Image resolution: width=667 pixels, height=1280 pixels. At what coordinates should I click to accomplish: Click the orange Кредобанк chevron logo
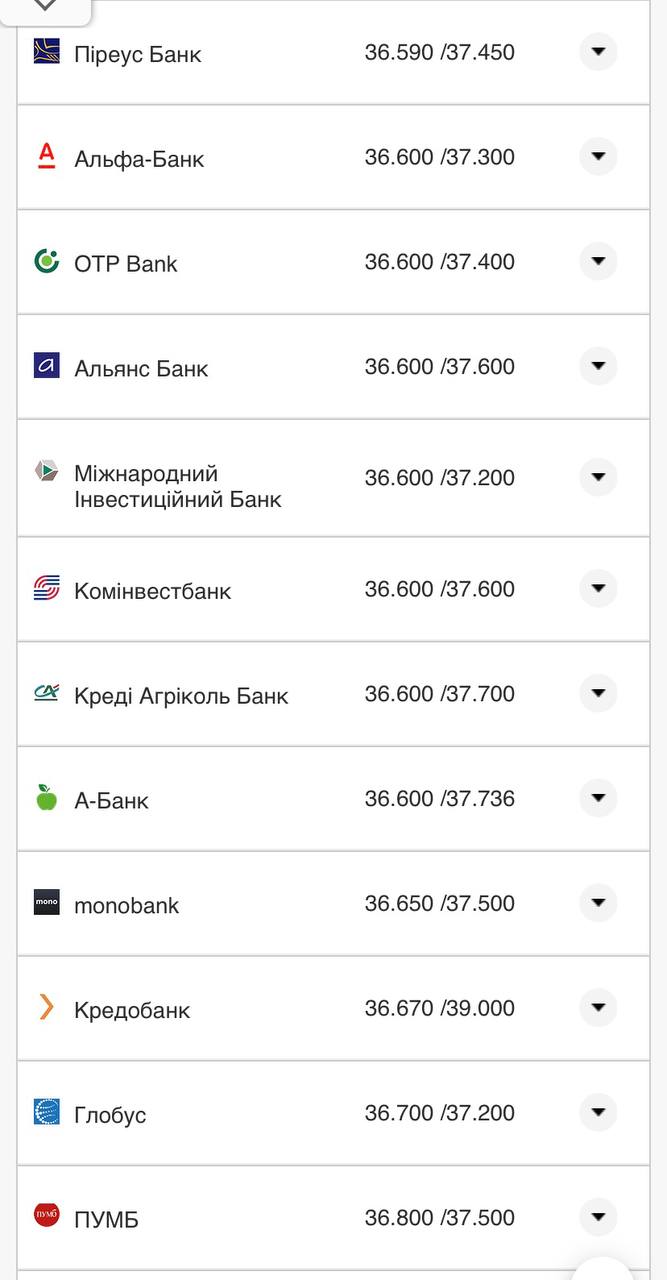click(x=47, y=1007)
